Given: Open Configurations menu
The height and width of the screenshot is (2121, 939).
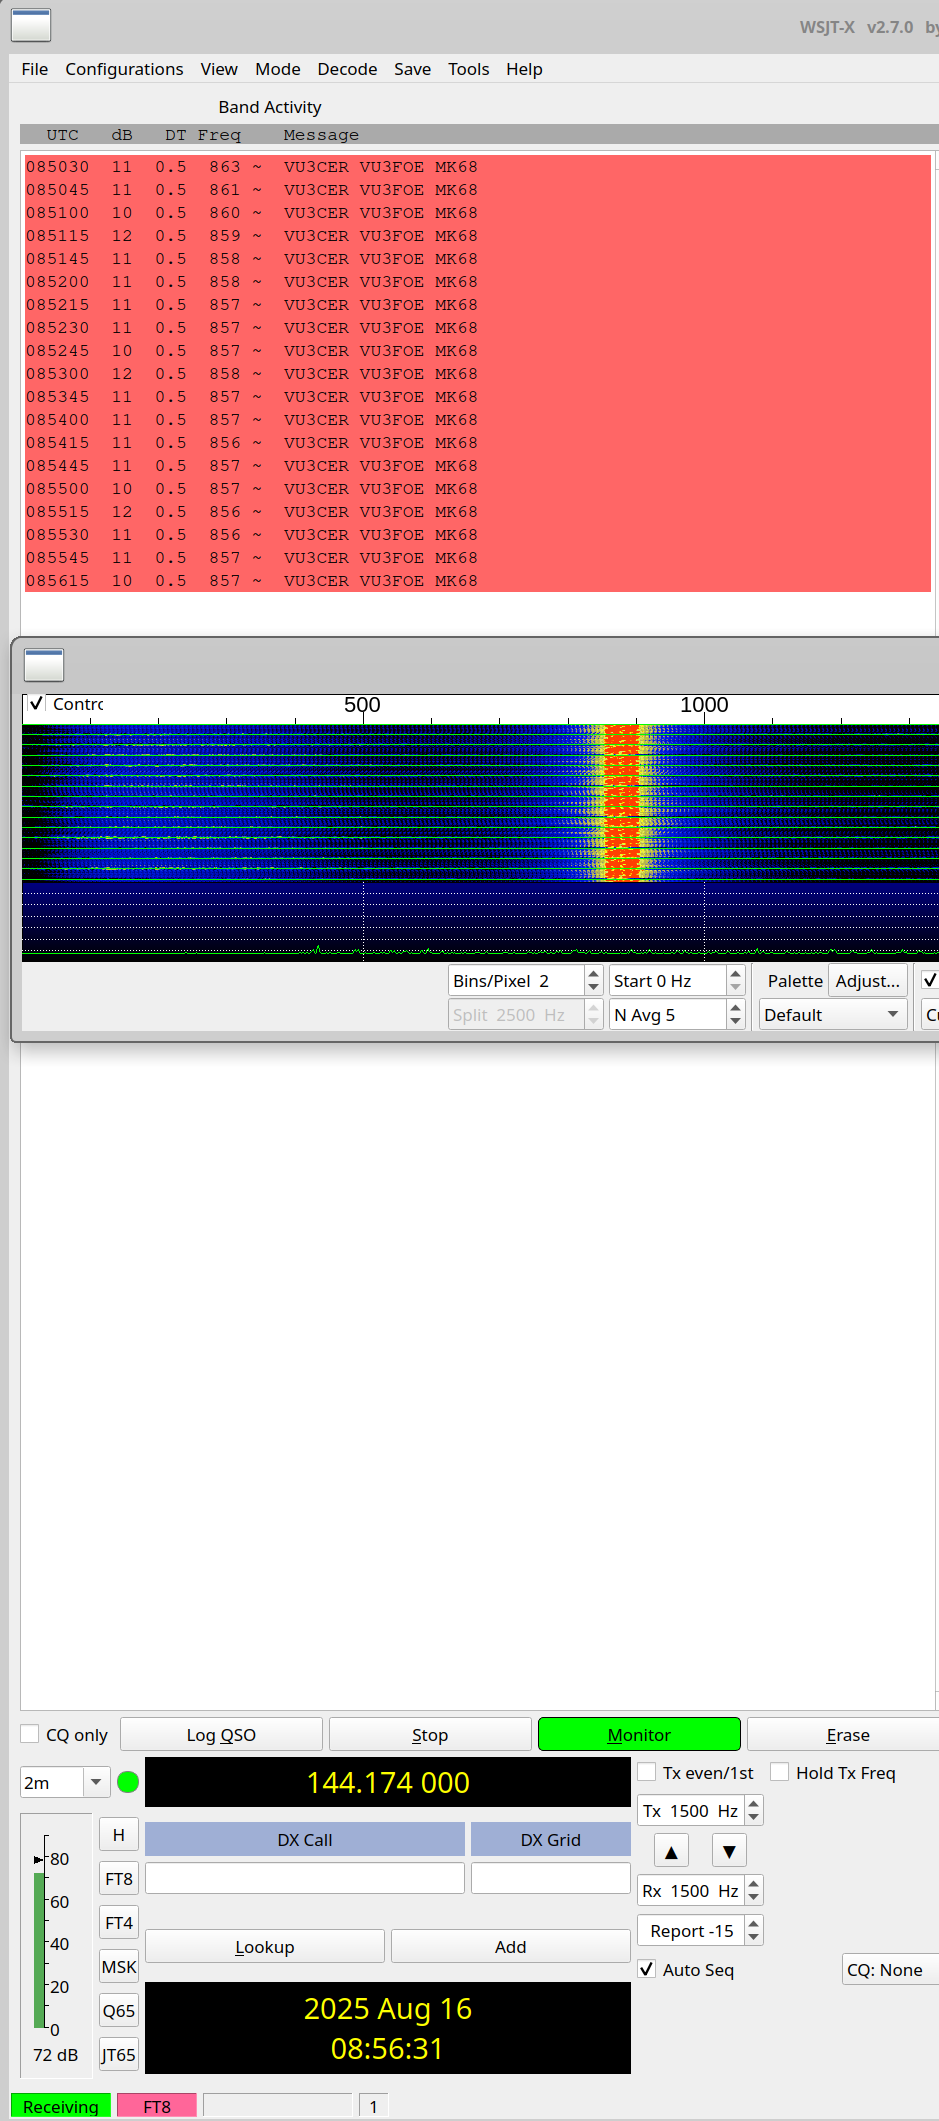Looking at the screenshot, I should coord(124,69).
